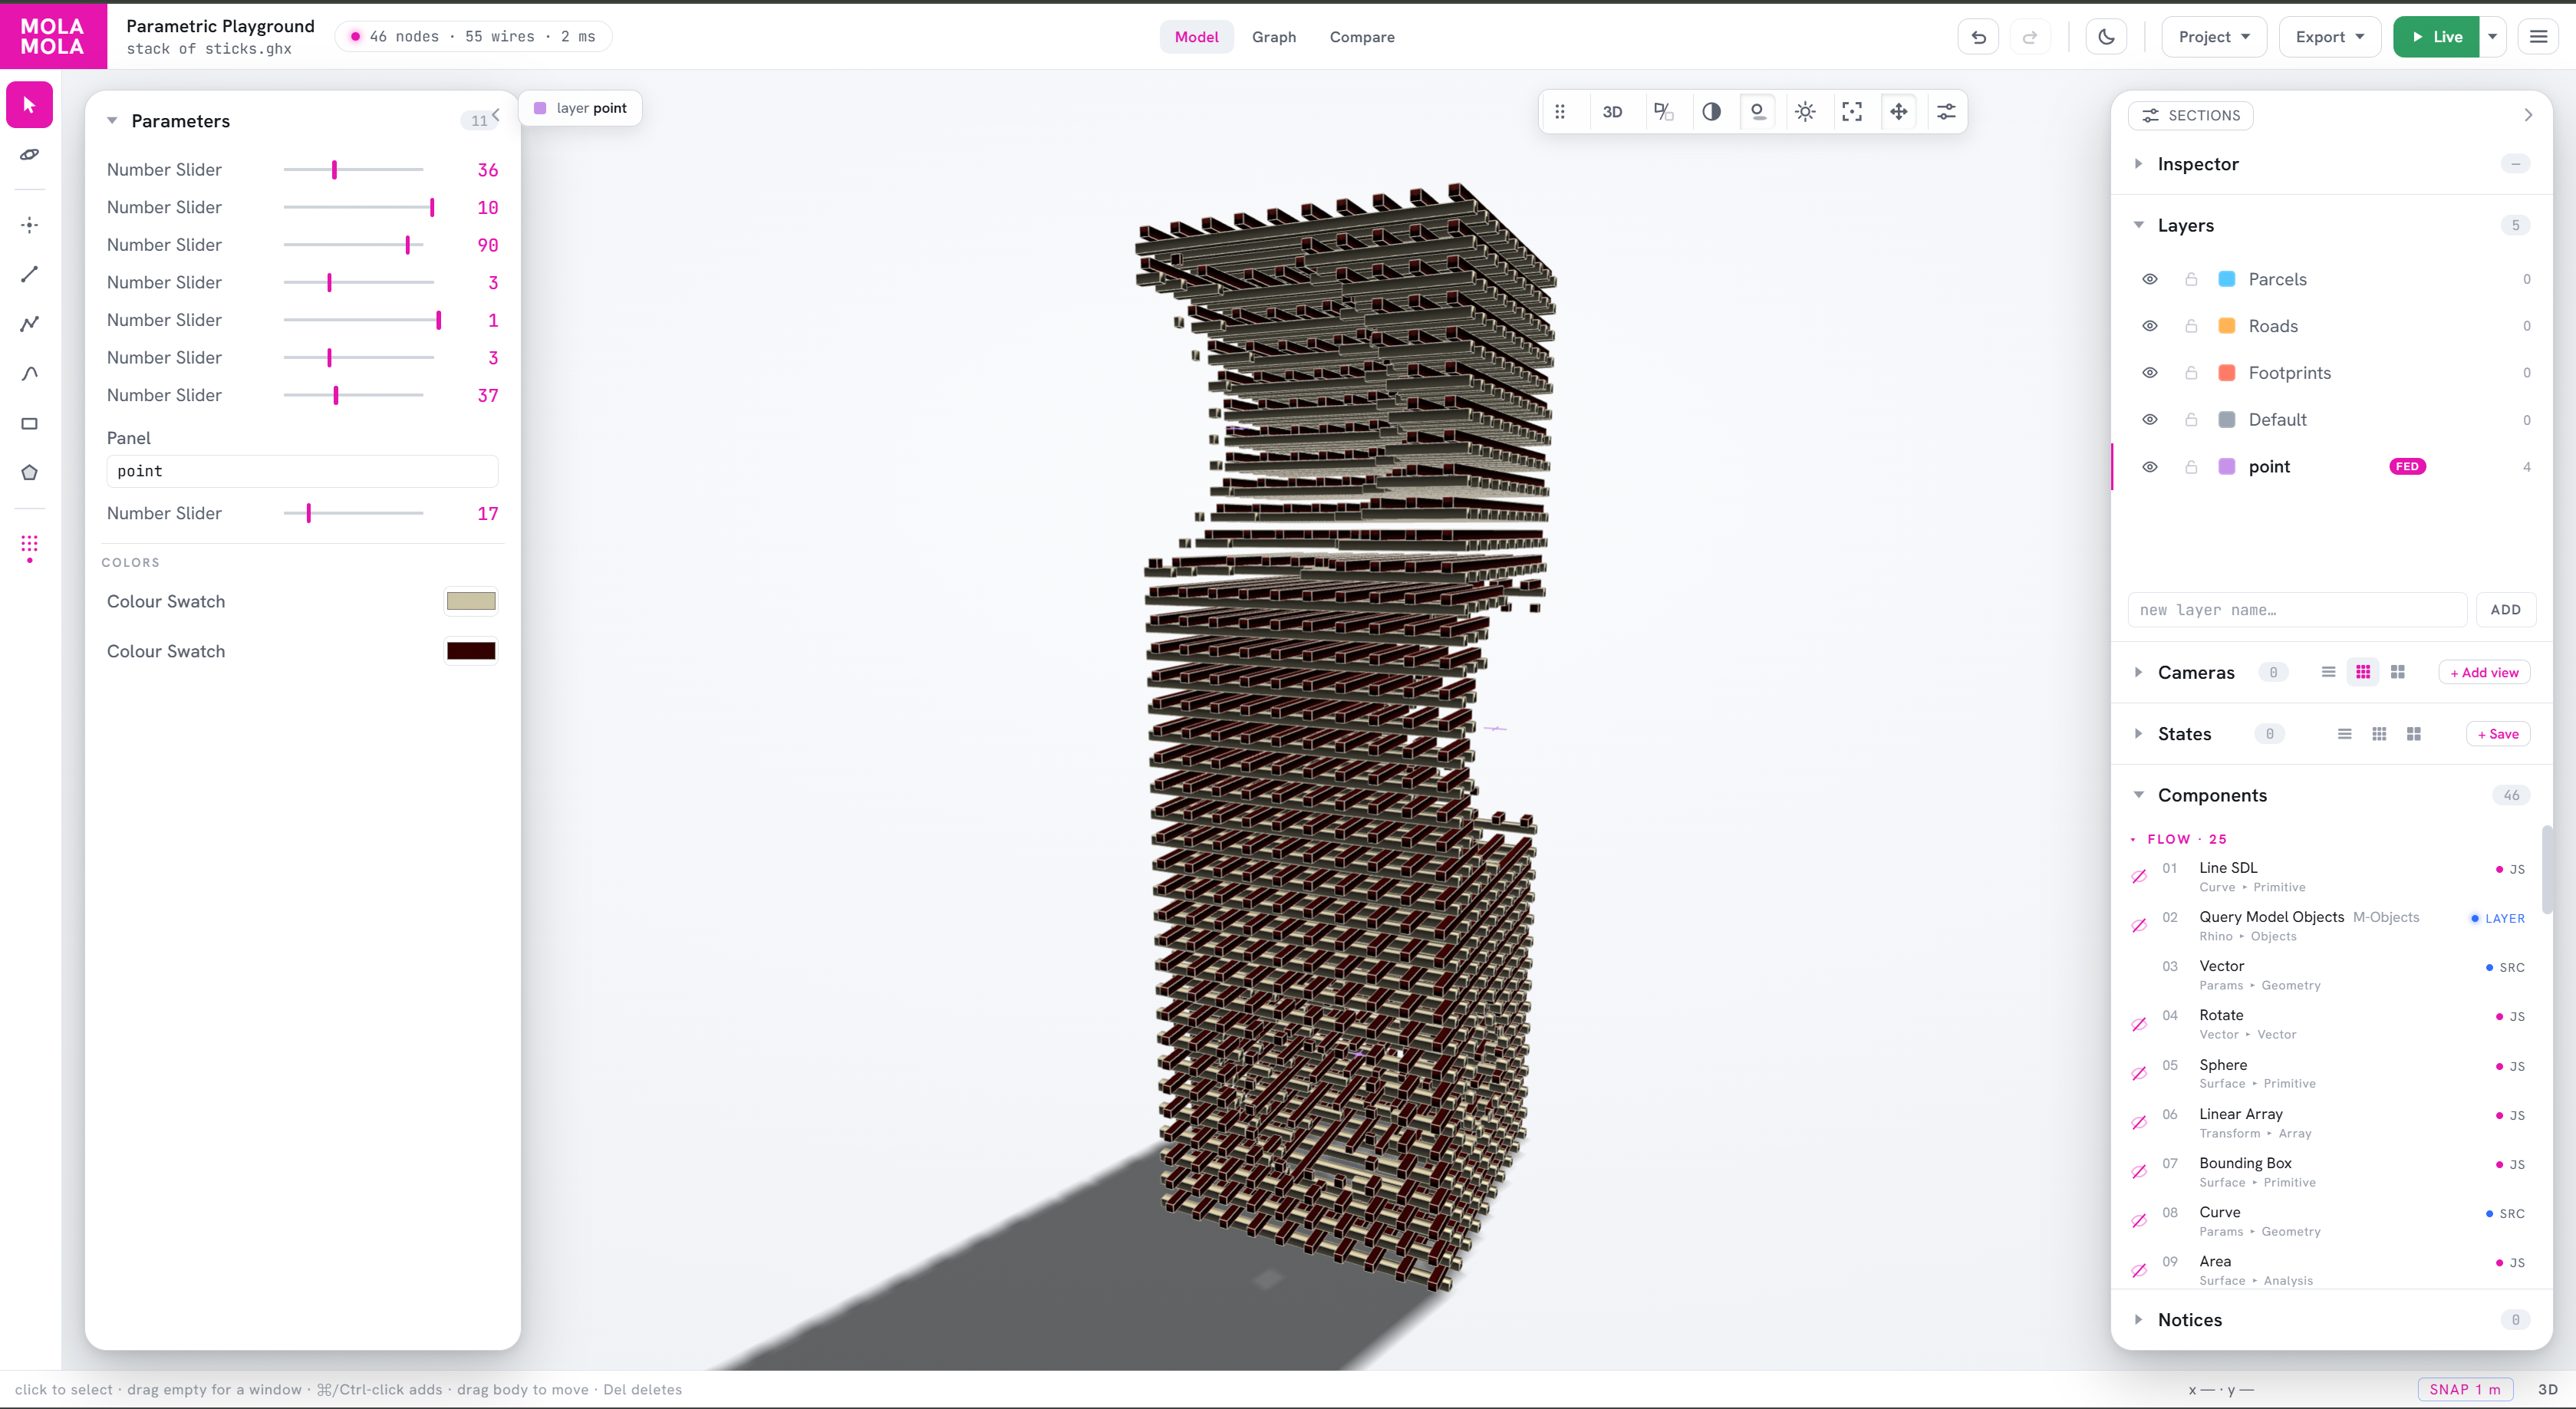Toggle preview of Sphere component

(2139, 1074)
